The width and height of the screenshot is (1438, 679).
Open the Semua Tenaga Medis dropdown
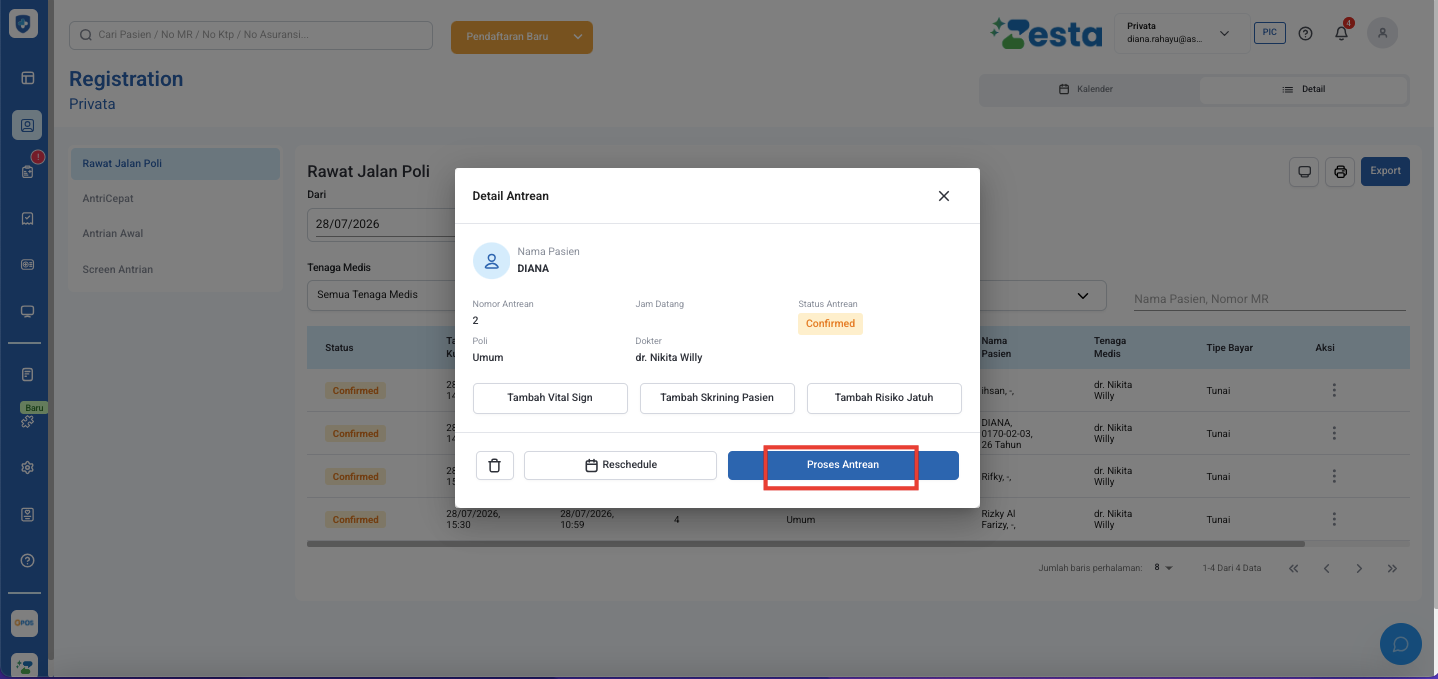[x=381, y=295]
